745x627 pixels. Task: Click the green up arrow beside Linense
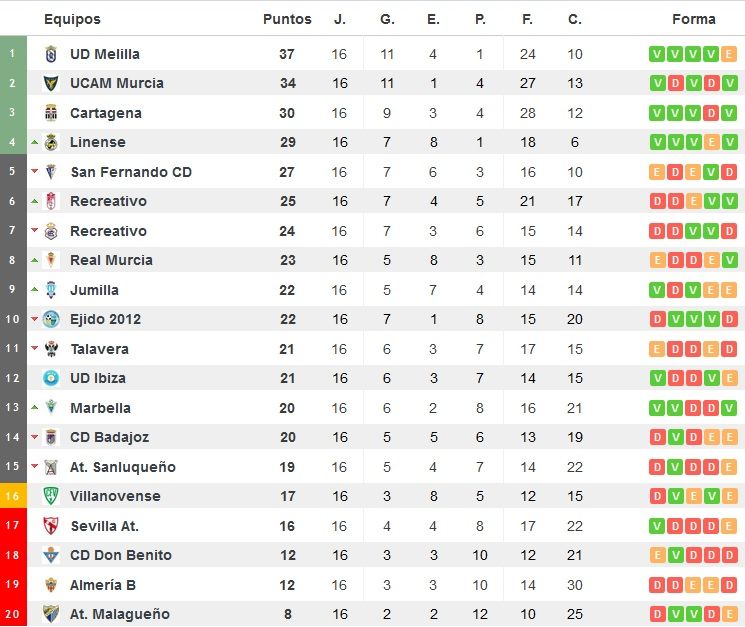click(x=34, y=142)
